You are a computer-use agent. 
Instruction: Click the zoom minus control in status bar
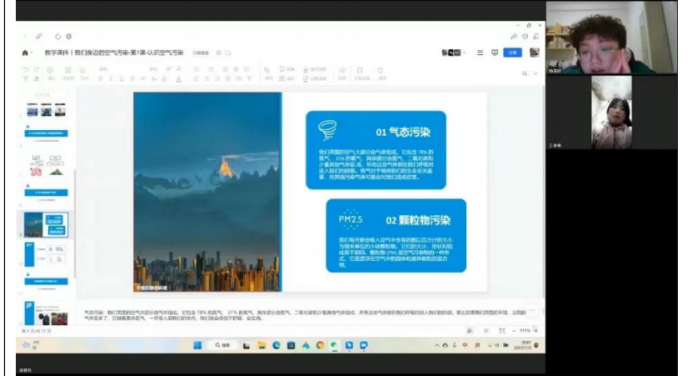click(x=514, y=331)
